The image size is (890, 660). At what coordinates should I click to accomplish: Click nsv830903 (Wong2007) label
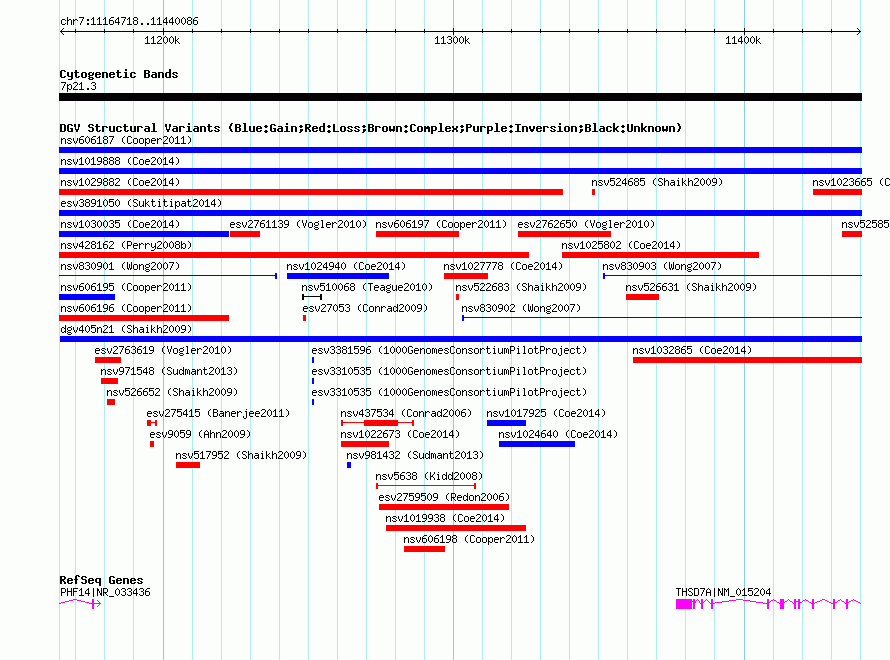[x=662, y=266]
